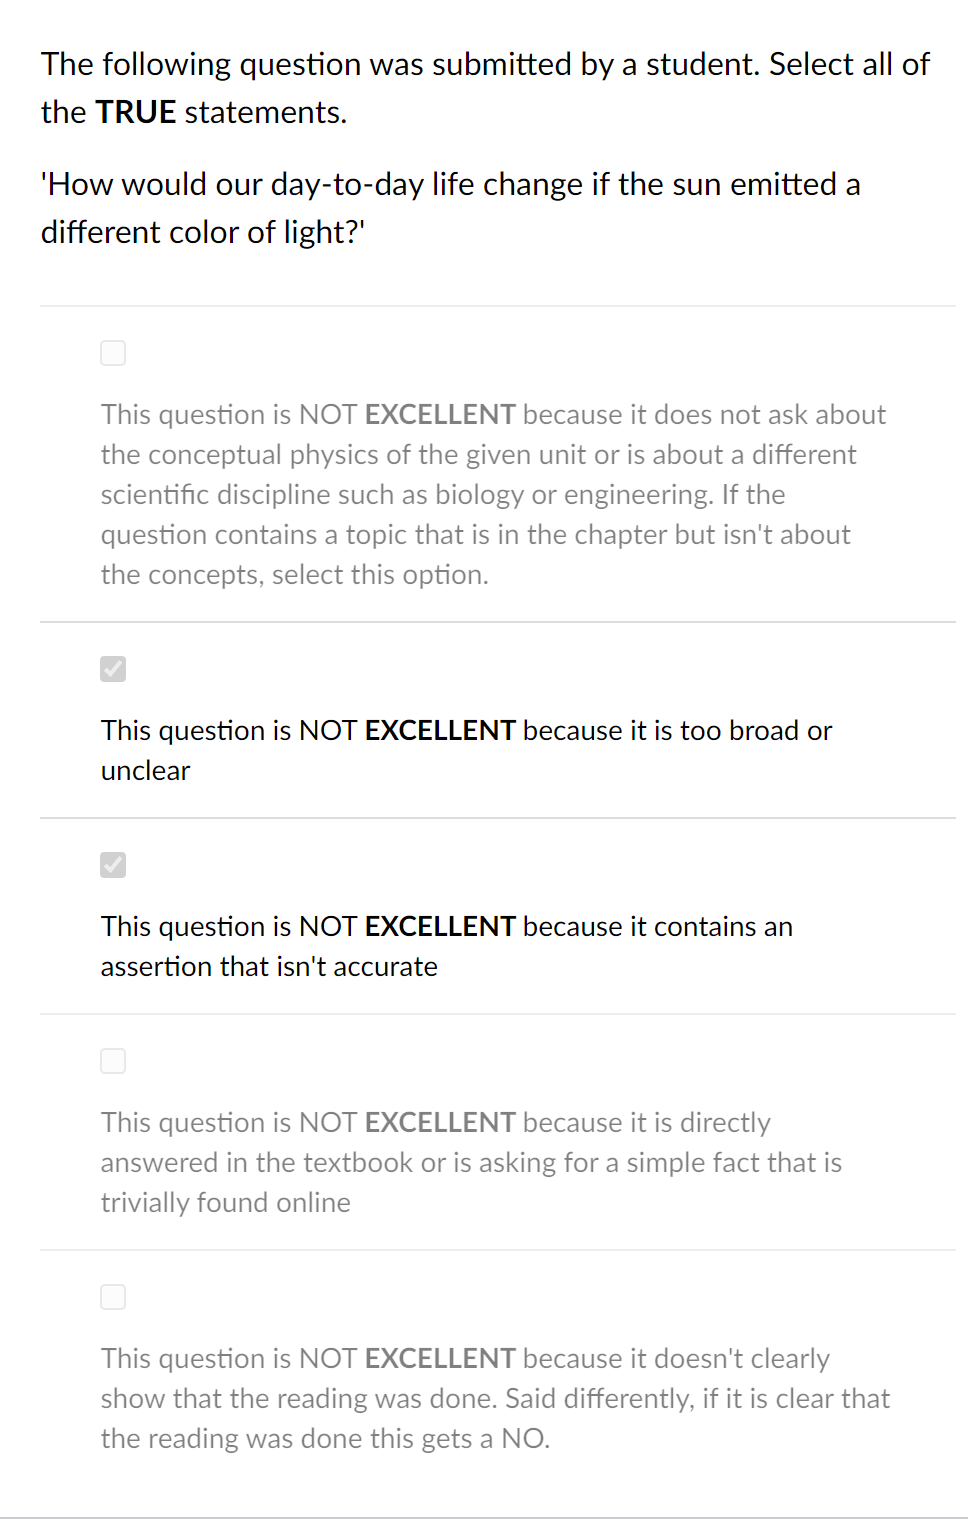Viewport: 968px width, 1519px height.
Task: Click the instructions paragraph at the top
Action: click(484, 88)
